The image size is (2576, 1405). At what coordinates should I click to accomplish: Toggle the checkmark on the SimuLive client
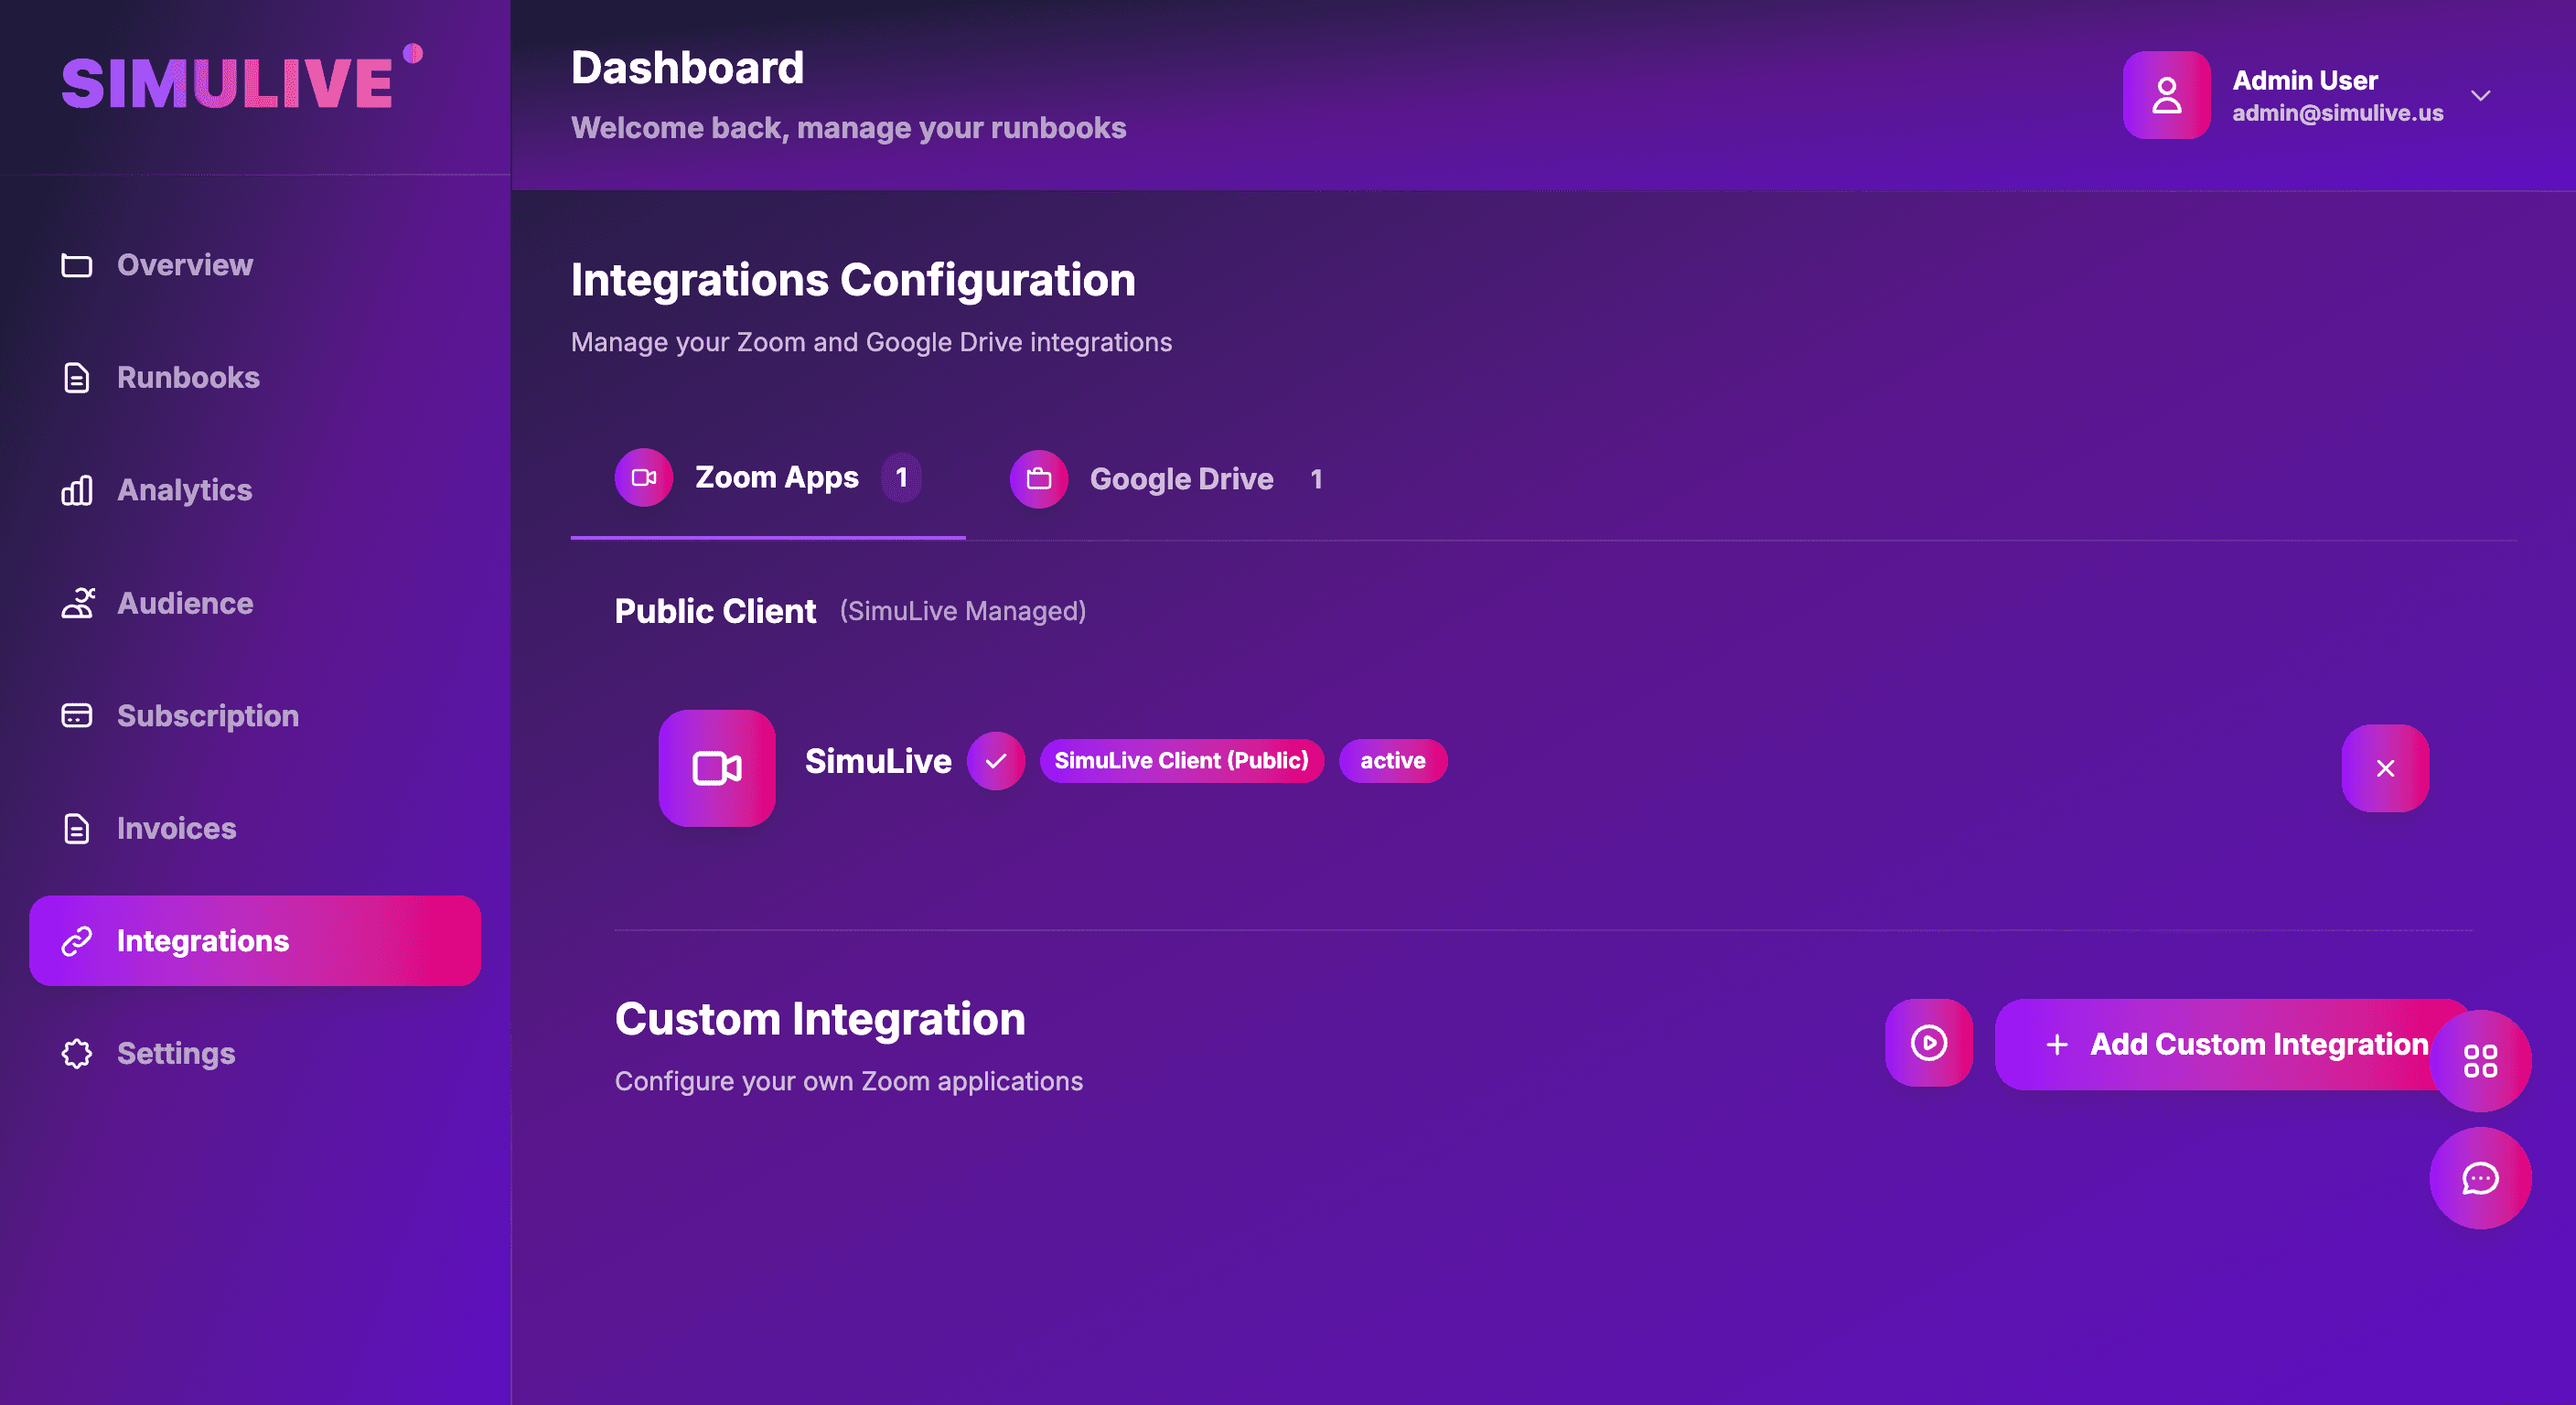point(996,760)
